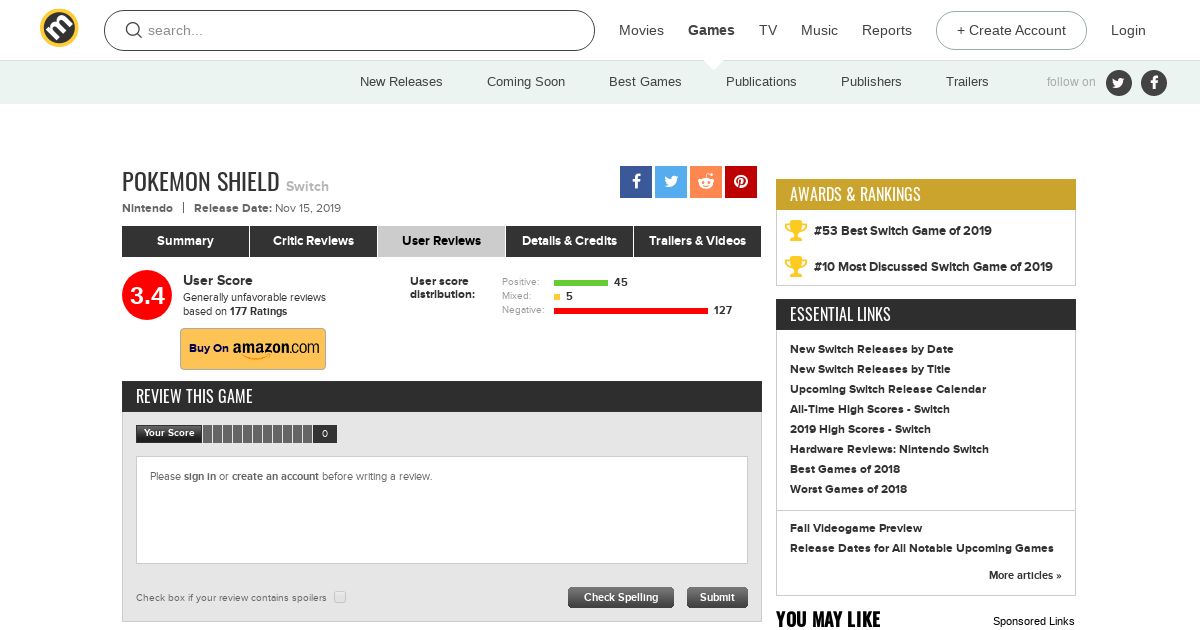The height and width of the screenshot is (630, 1200).
Task: Click the Create Account button
Action: (1011, 30)
